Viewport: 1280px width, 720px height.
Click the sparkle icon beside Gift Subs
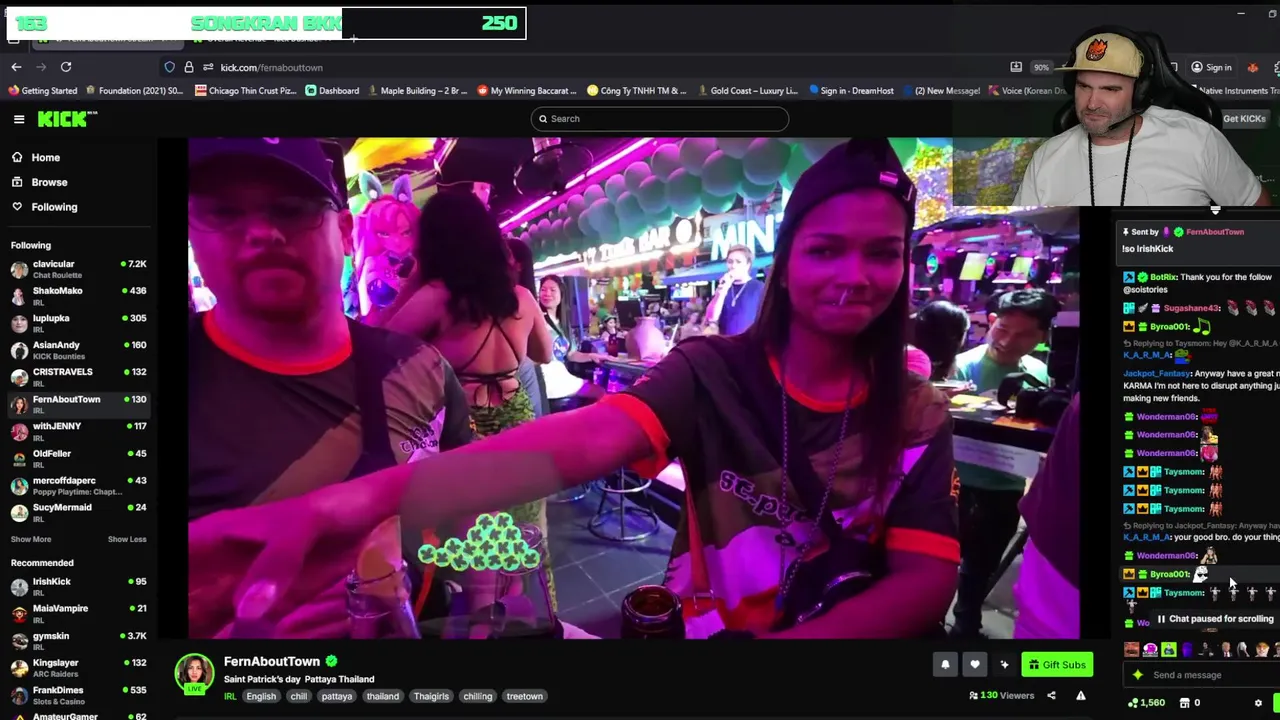click(x=1004, y=664)
